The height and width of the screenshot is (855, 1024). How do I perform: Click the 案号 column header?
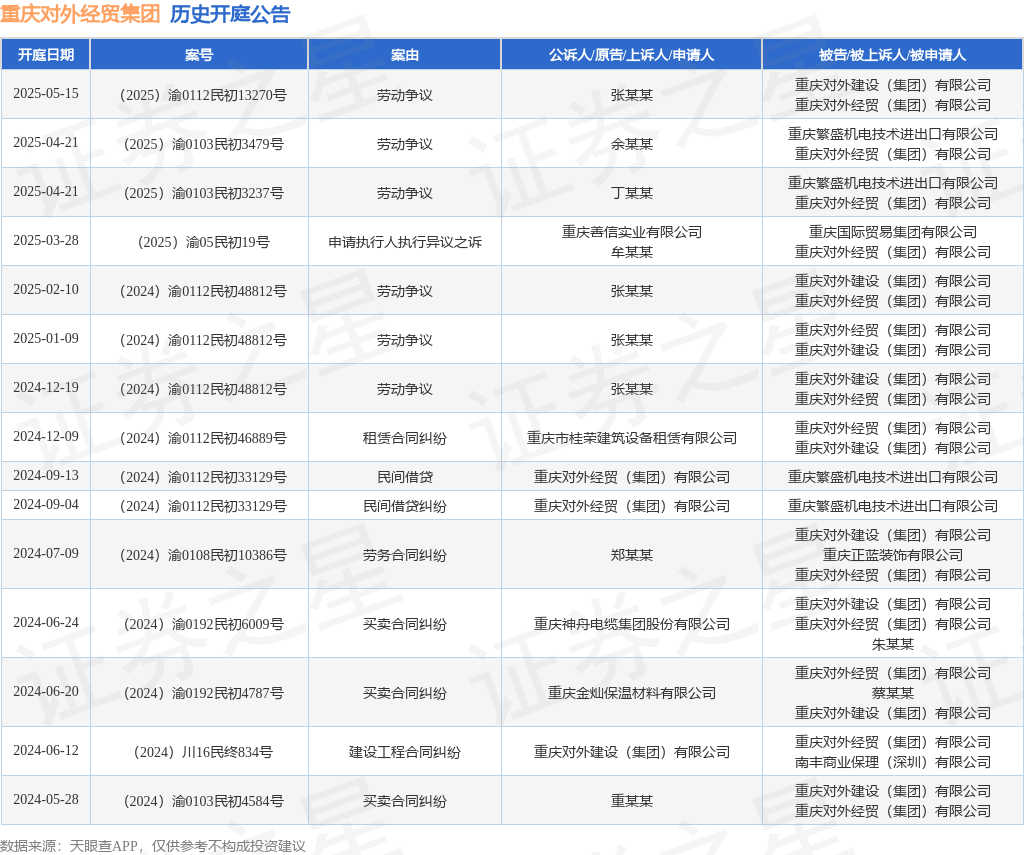click(199, 55)
